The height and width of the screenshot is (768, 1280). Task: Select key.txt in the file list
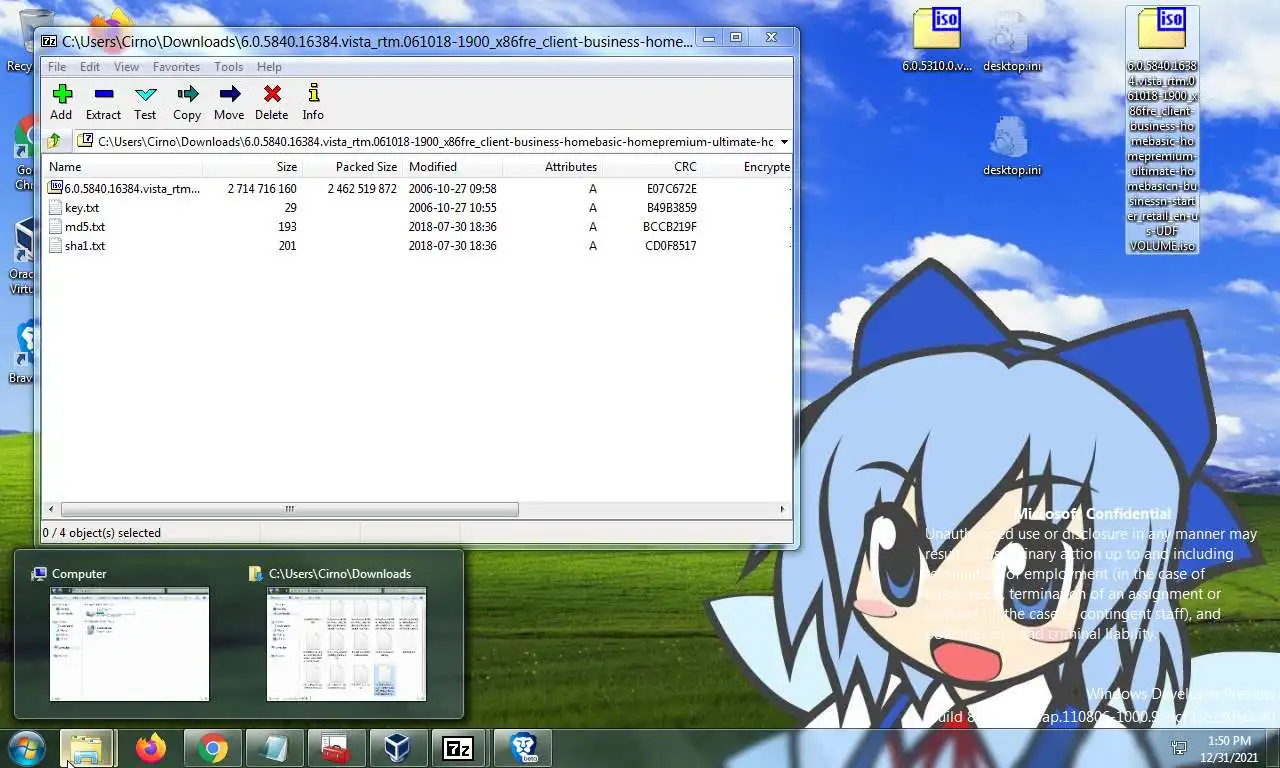click(x=418, y=208)
